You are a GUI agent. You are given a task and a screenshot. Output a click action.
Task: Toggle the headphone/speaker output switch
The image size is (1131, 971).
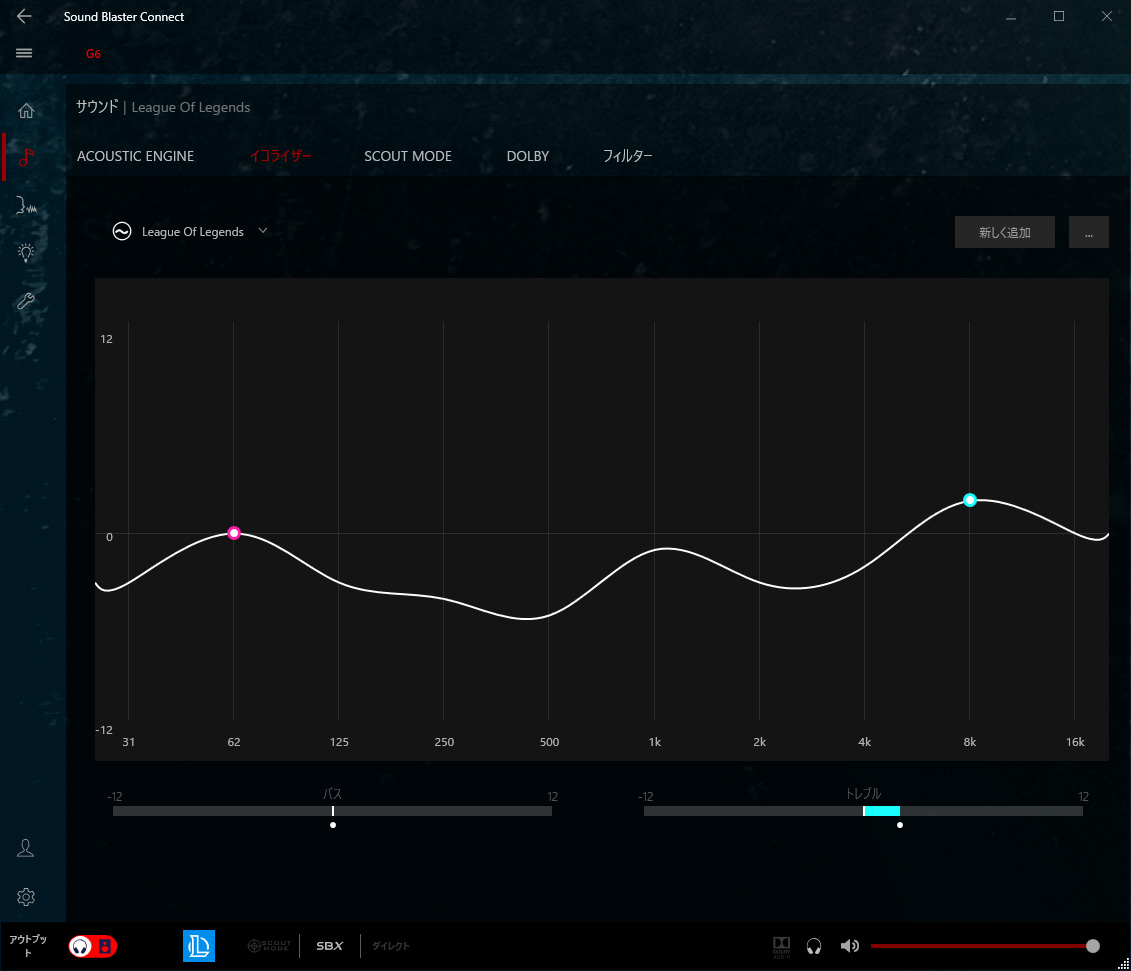click(x=92, y=946)
